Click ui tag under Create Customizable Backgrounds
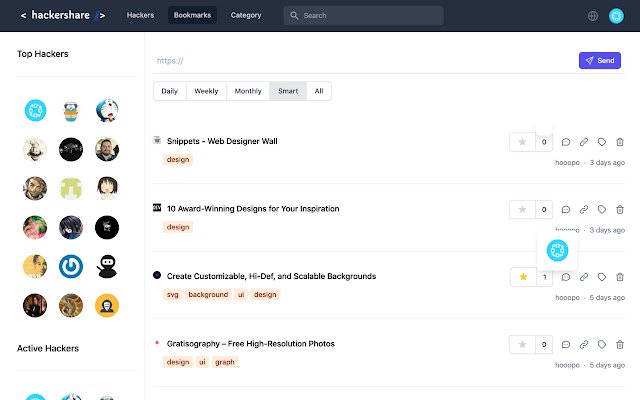 coord(241,295)
